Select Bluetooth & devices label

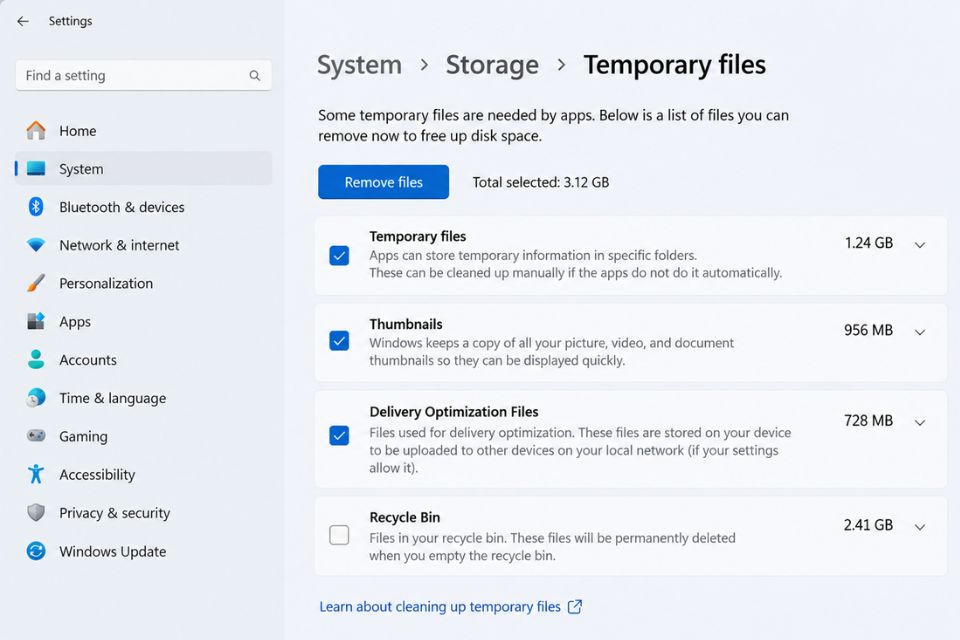[121, 207]
